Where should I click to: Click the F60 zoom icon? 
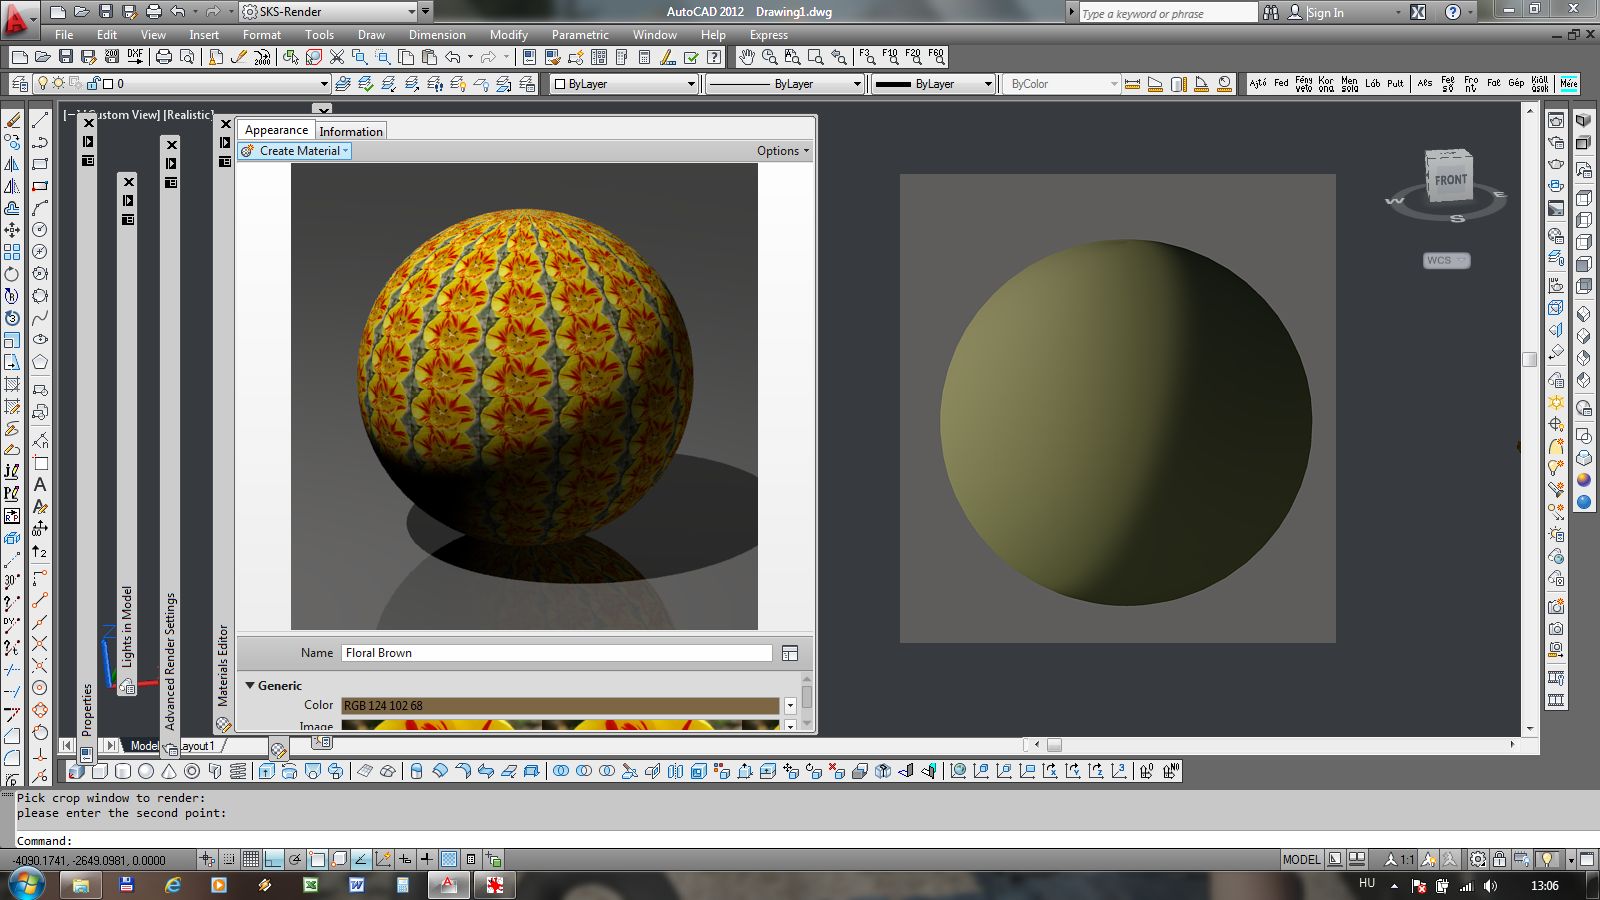[x=936, y=57]
